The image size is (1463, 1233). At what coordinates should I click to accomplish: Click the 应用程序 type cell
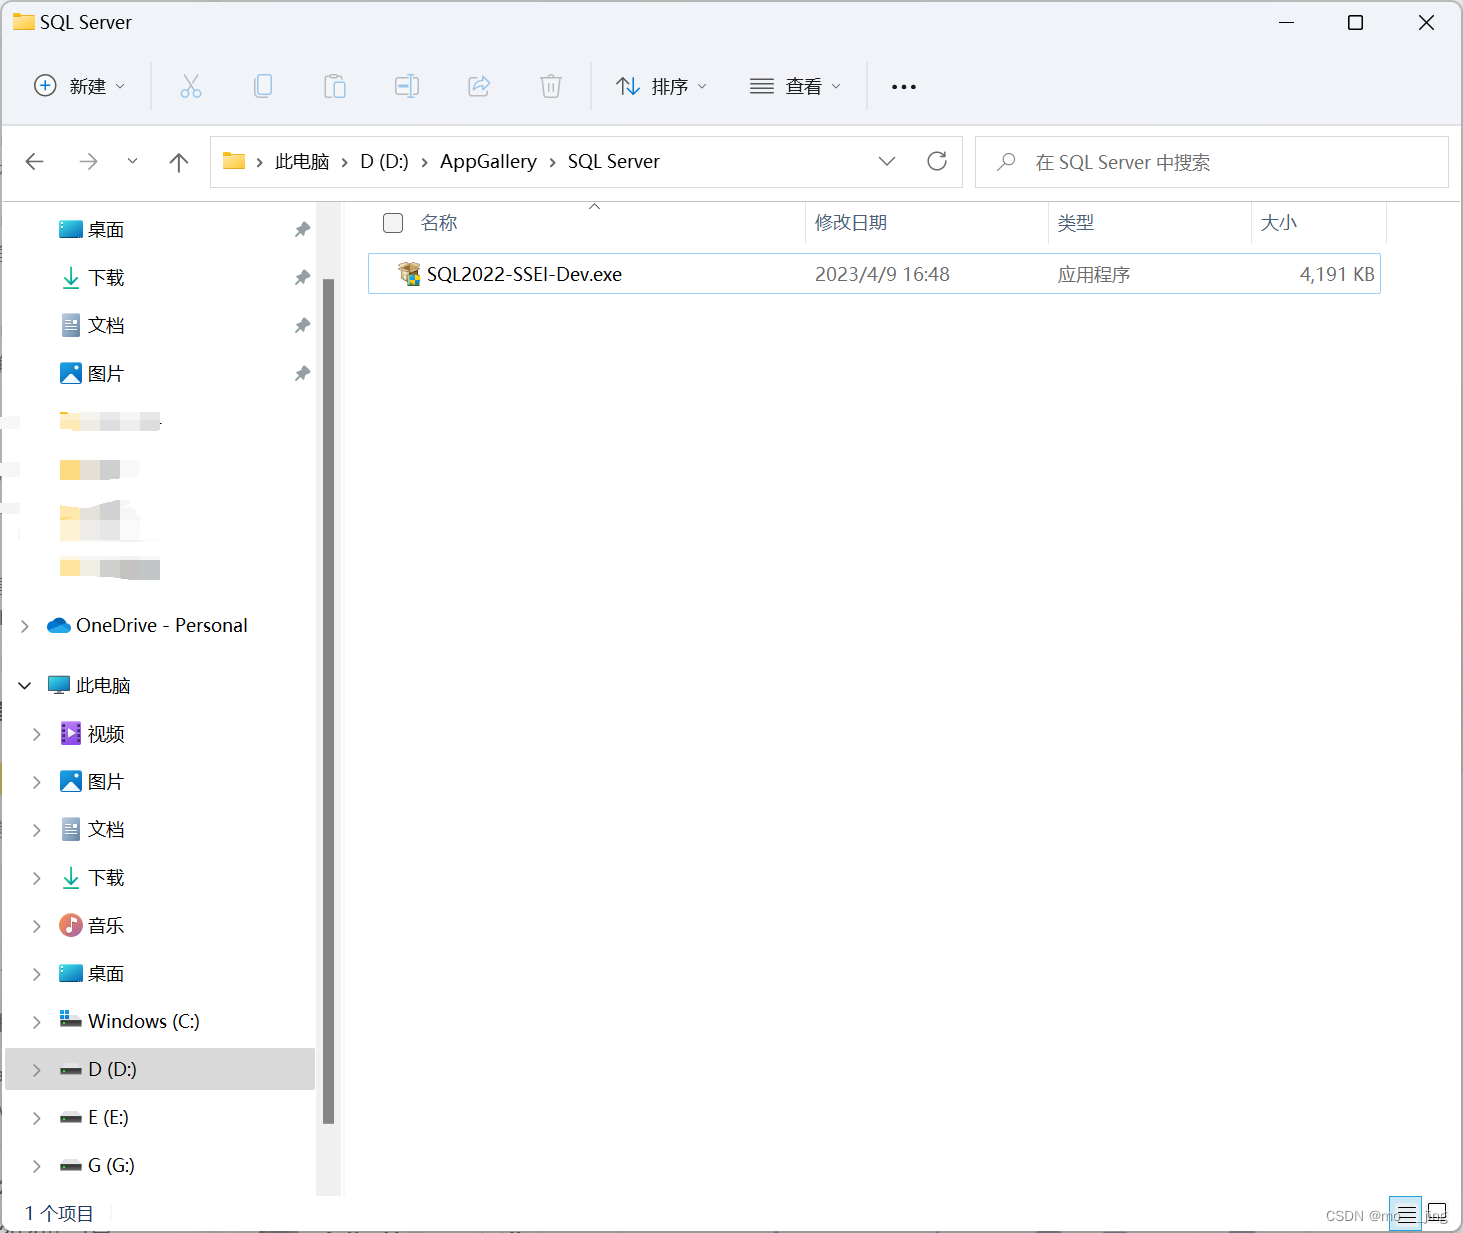click(1094, 274)
